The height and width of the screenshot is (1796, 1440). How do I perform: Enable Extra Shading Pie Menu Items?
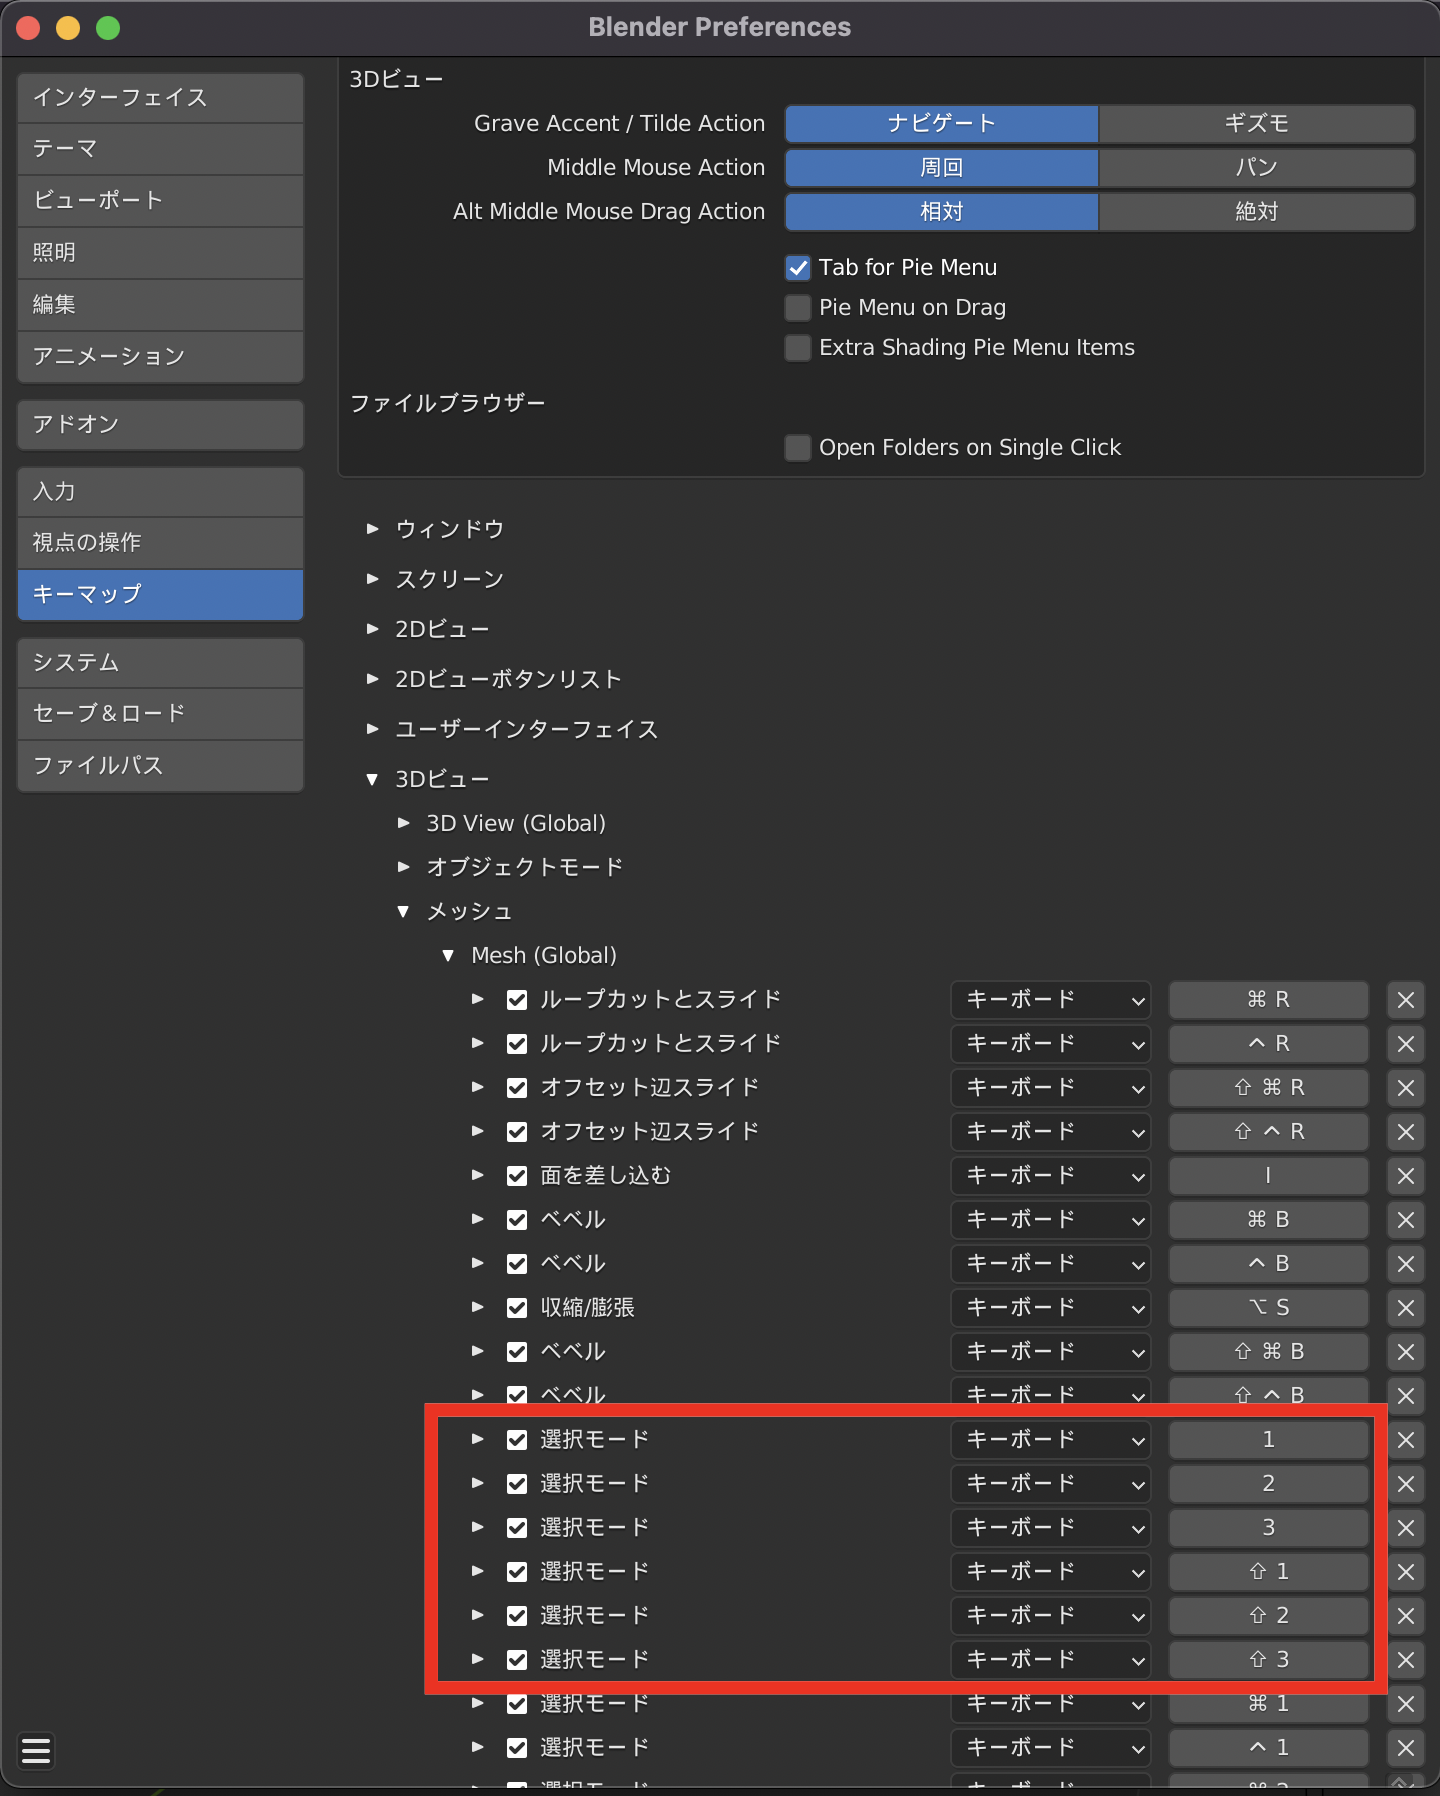798,348
